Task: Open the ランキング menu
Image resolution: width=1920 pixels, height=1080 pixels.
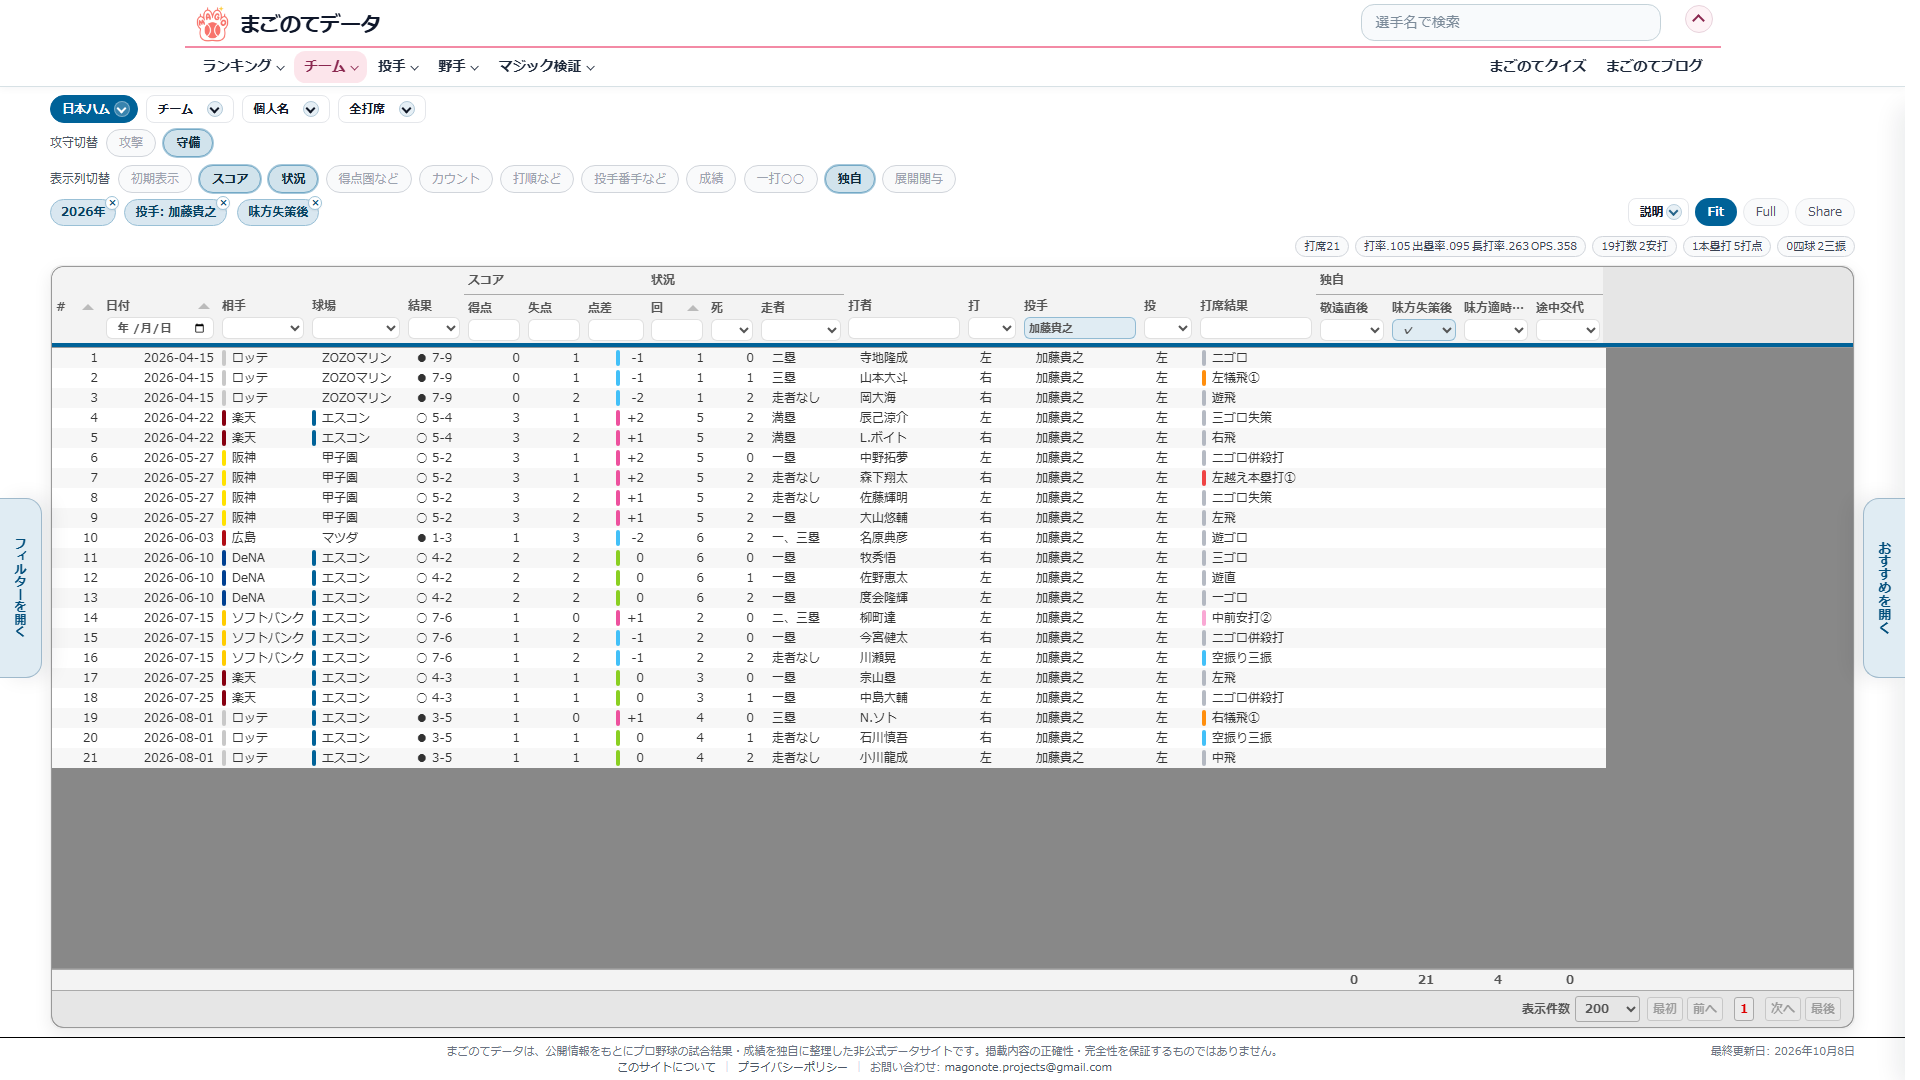Action: [x=243, y=66]
